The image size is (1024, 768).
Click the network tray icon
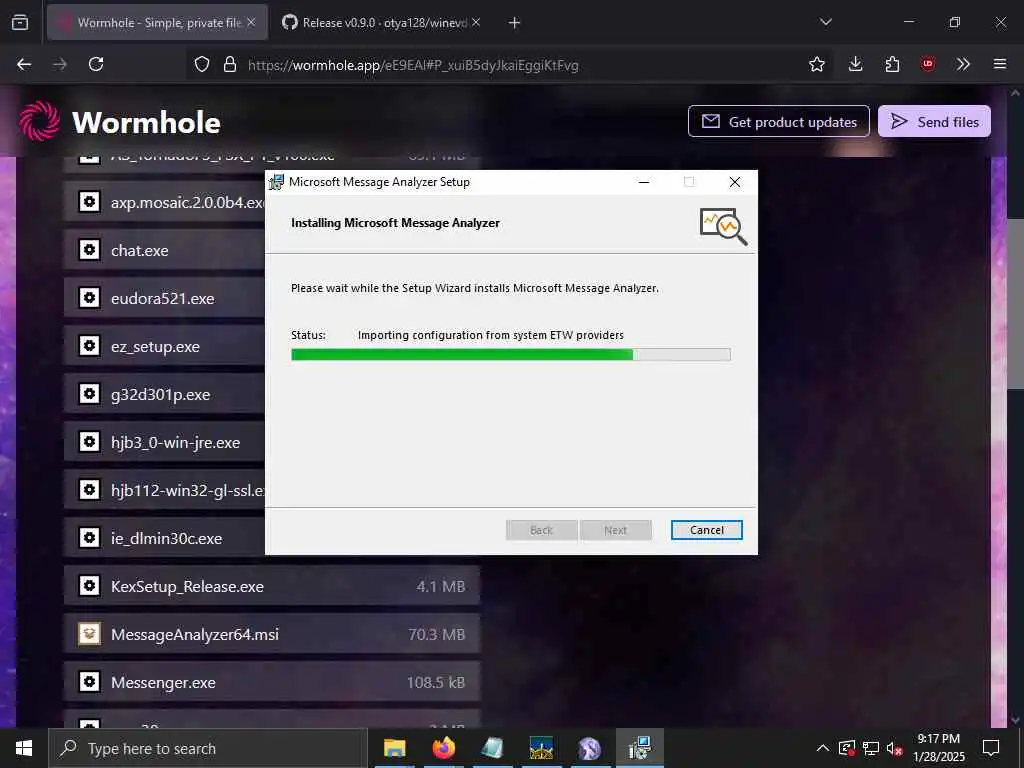pyautogui.click(x=871, y=748)
